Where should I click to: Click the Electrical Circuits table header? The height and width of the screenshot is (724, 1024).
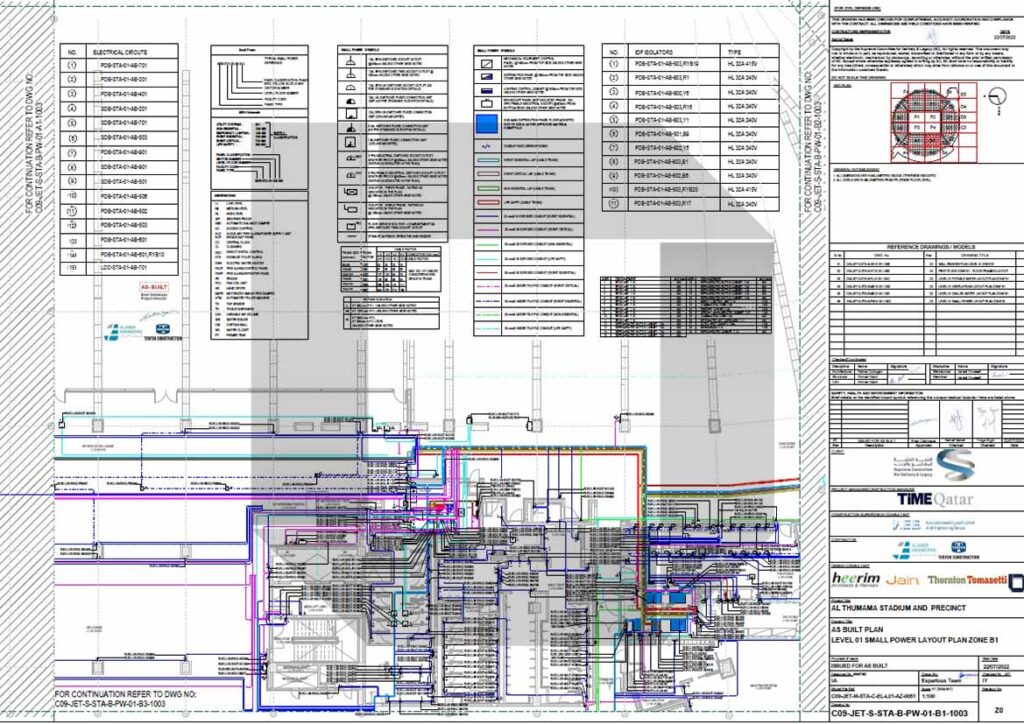pyautogui.click(x=122, y=50)
